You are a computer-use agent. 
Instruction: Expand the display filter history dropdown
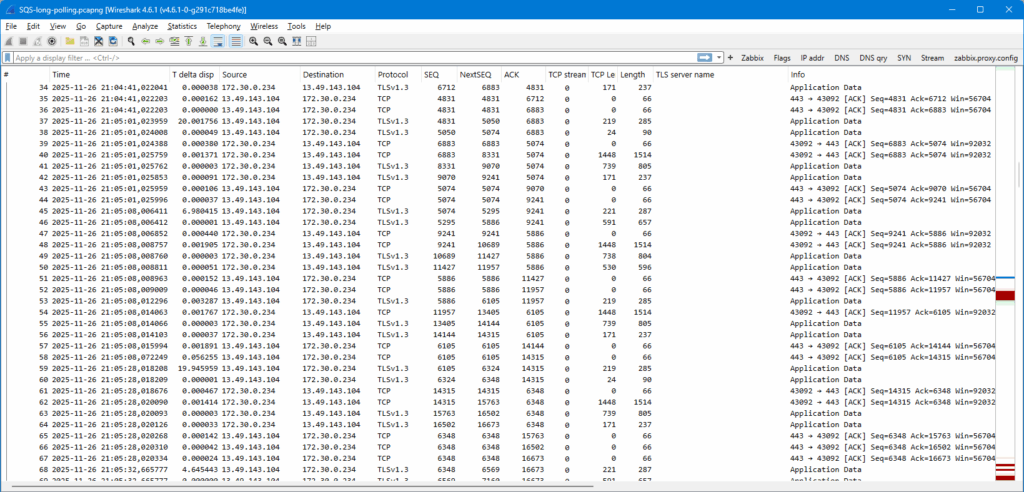point(719,58)
